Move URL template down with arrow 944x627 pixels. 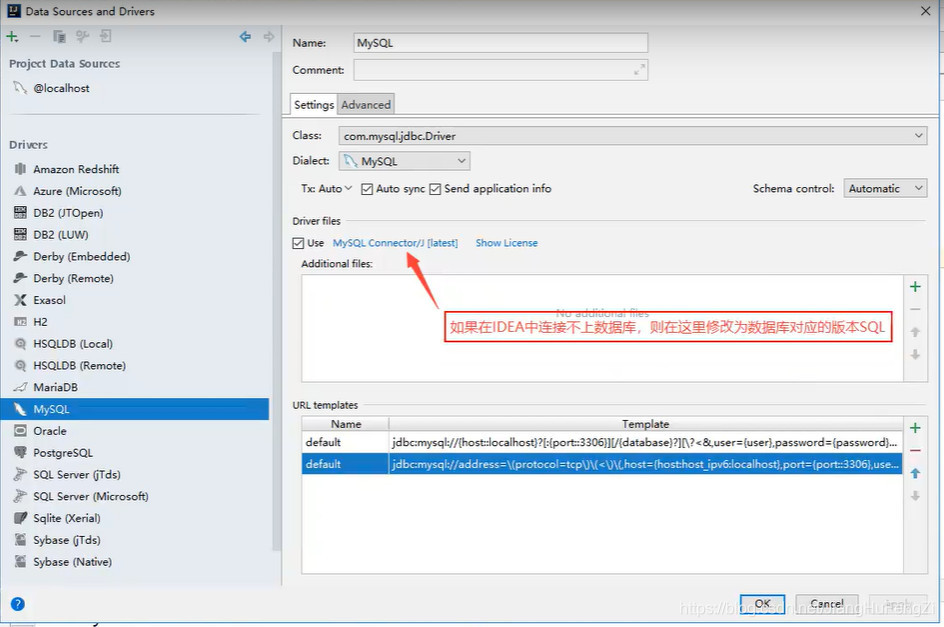(x=915, y=496)
